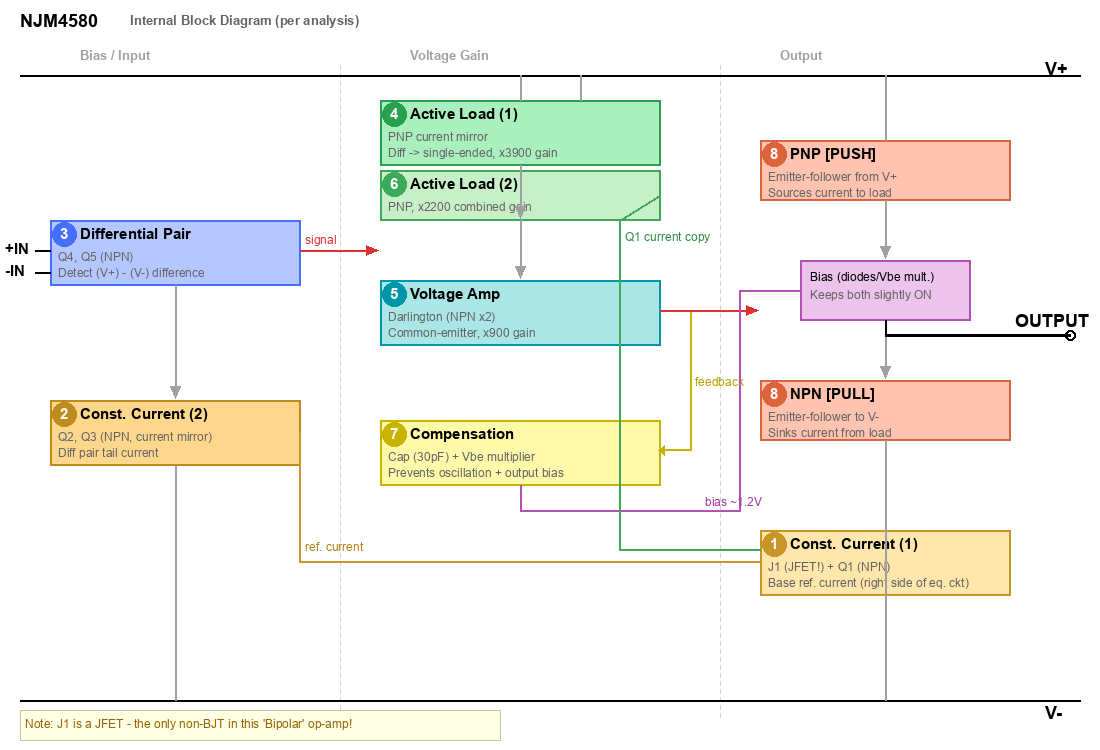Click 'Q4, Q5 (NPN)' text
This screenshot has width=1100, height=750.
pos(95,257)
